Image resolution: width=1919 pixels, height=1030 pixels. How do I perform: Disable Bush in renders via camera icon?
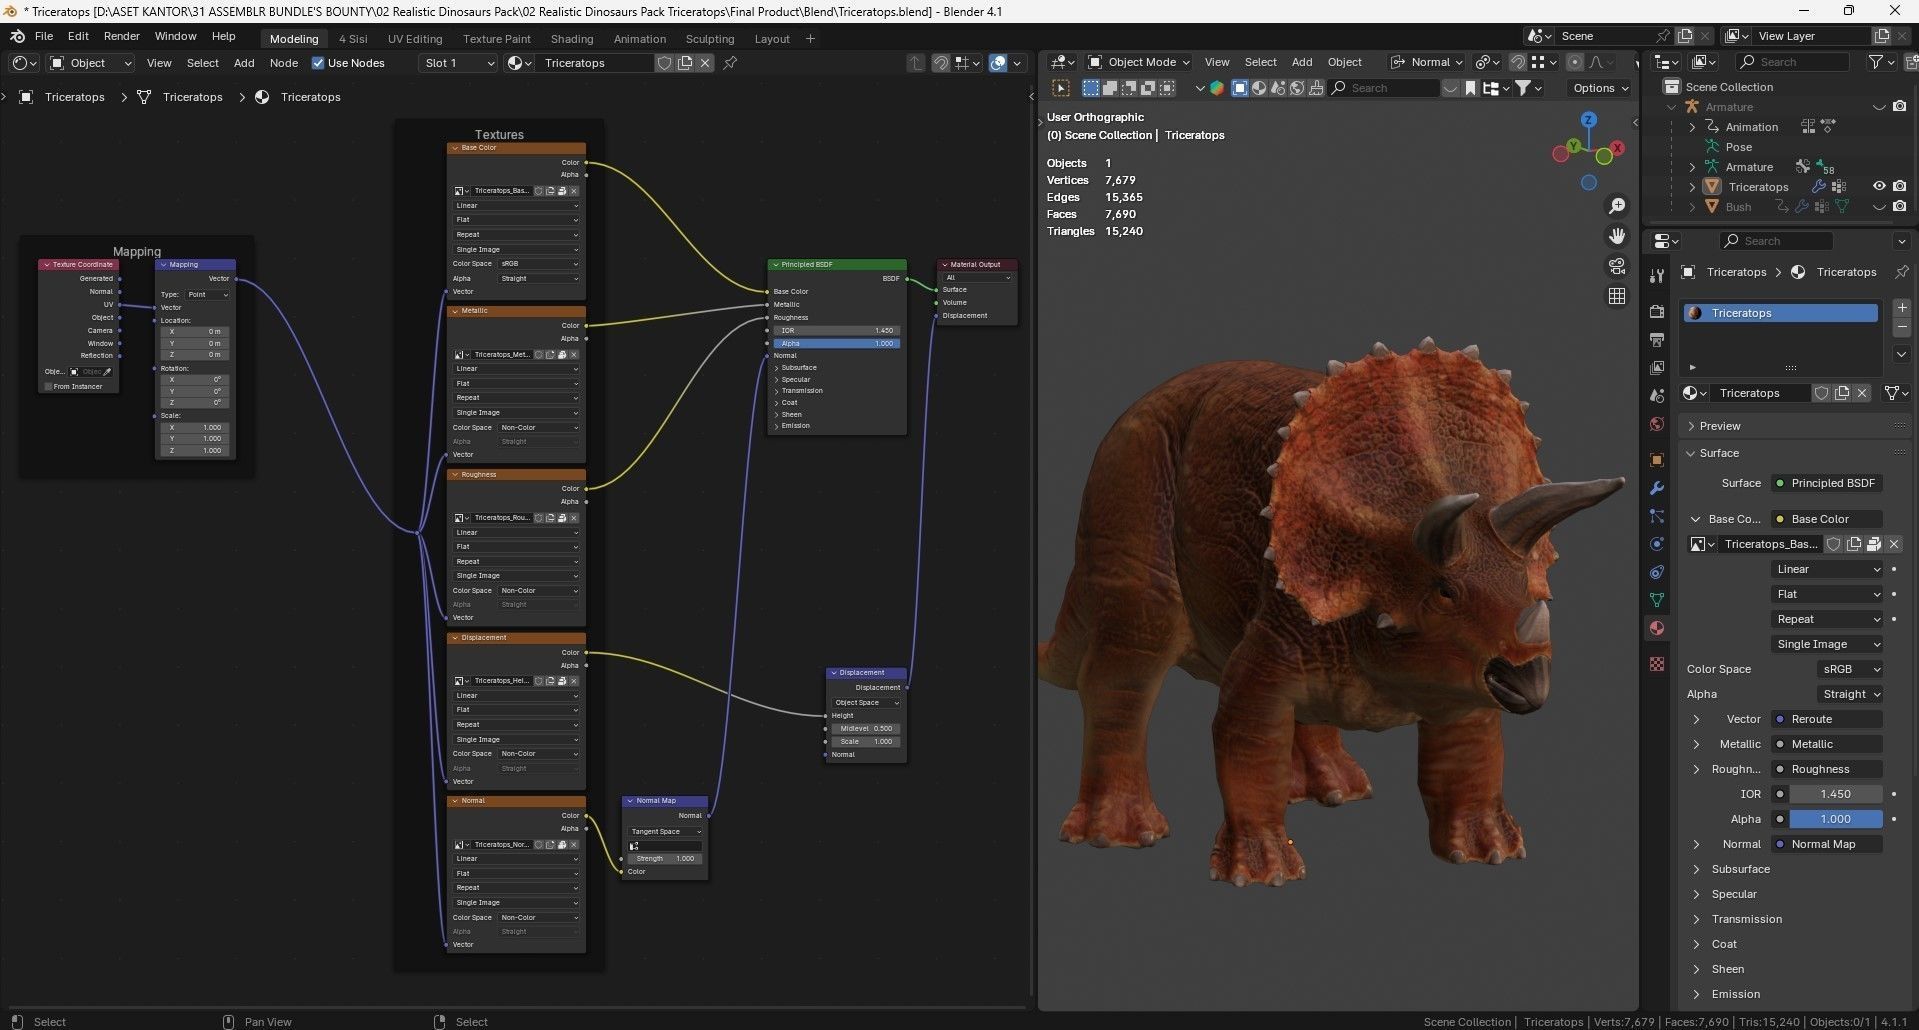point(1899,207)
